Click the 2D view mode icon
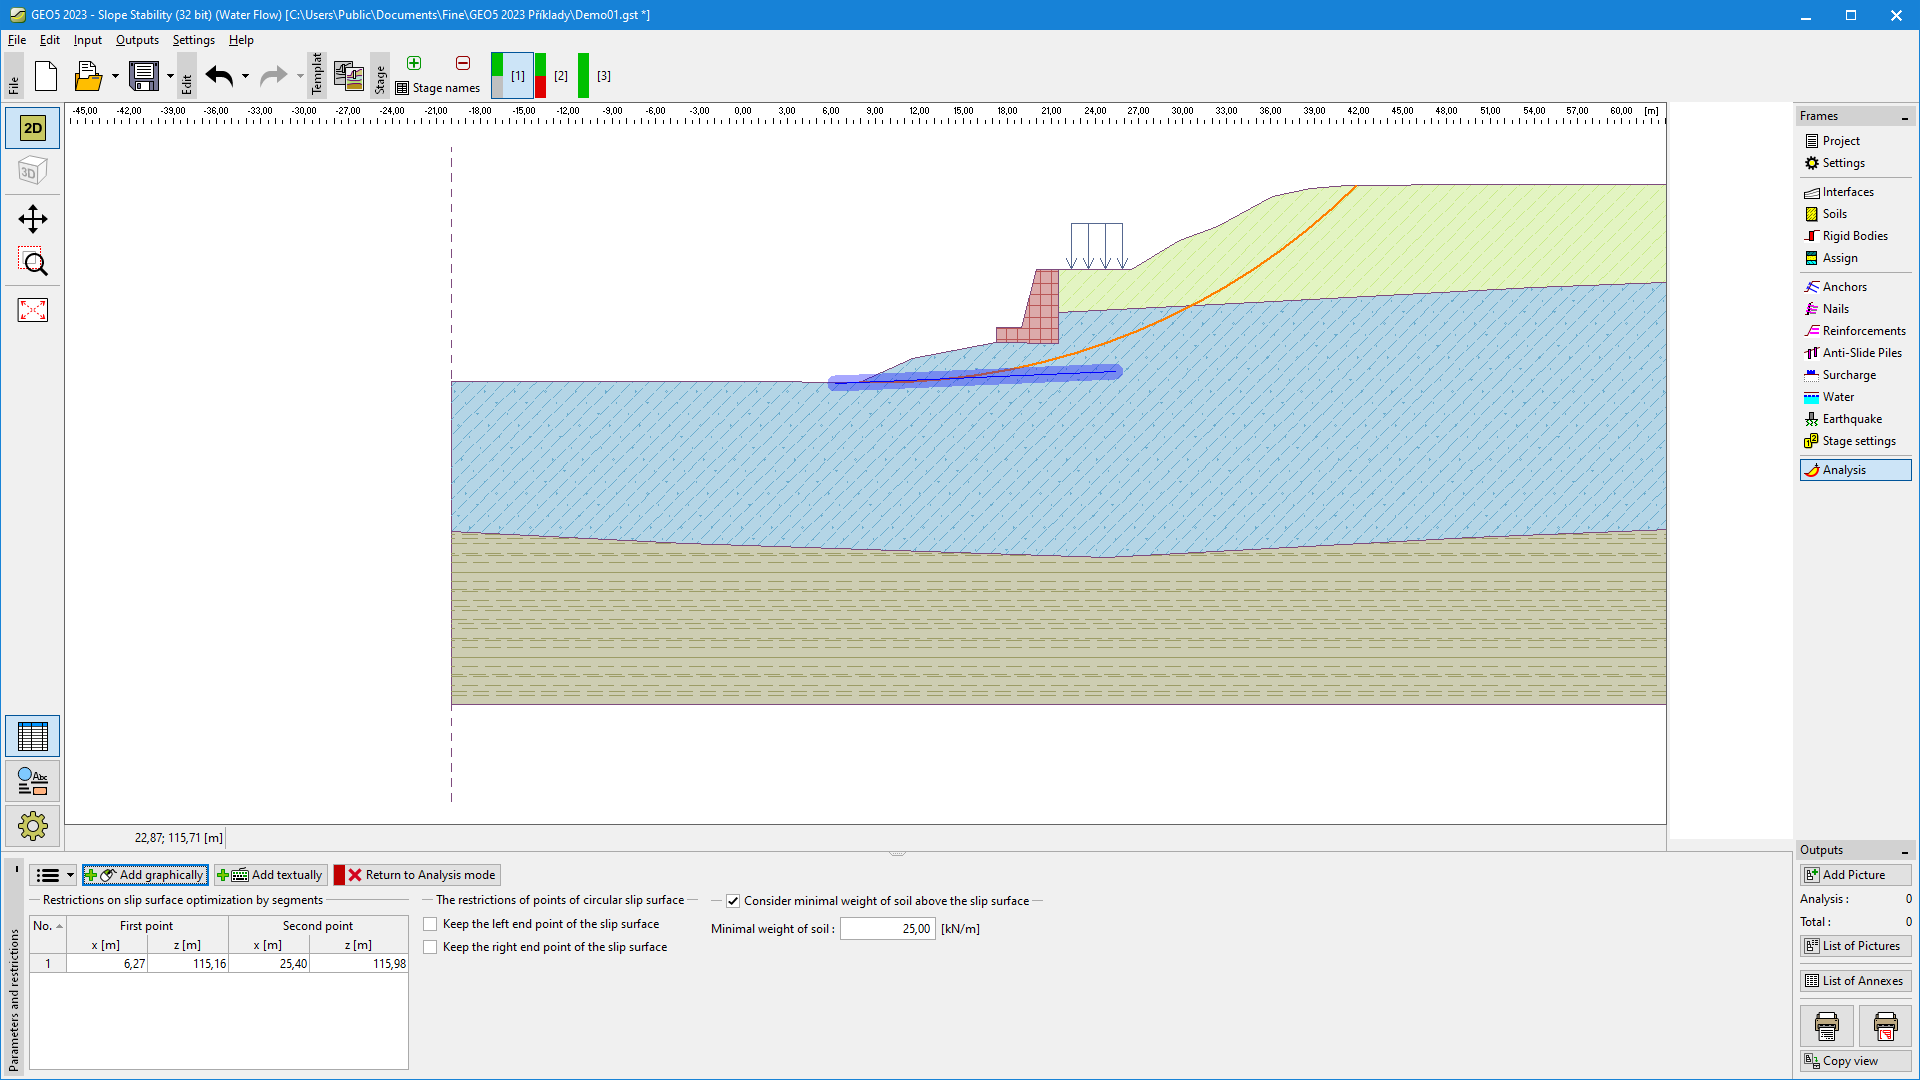The height and width of the screenshot is (1080, 1920). click(32, 127)
